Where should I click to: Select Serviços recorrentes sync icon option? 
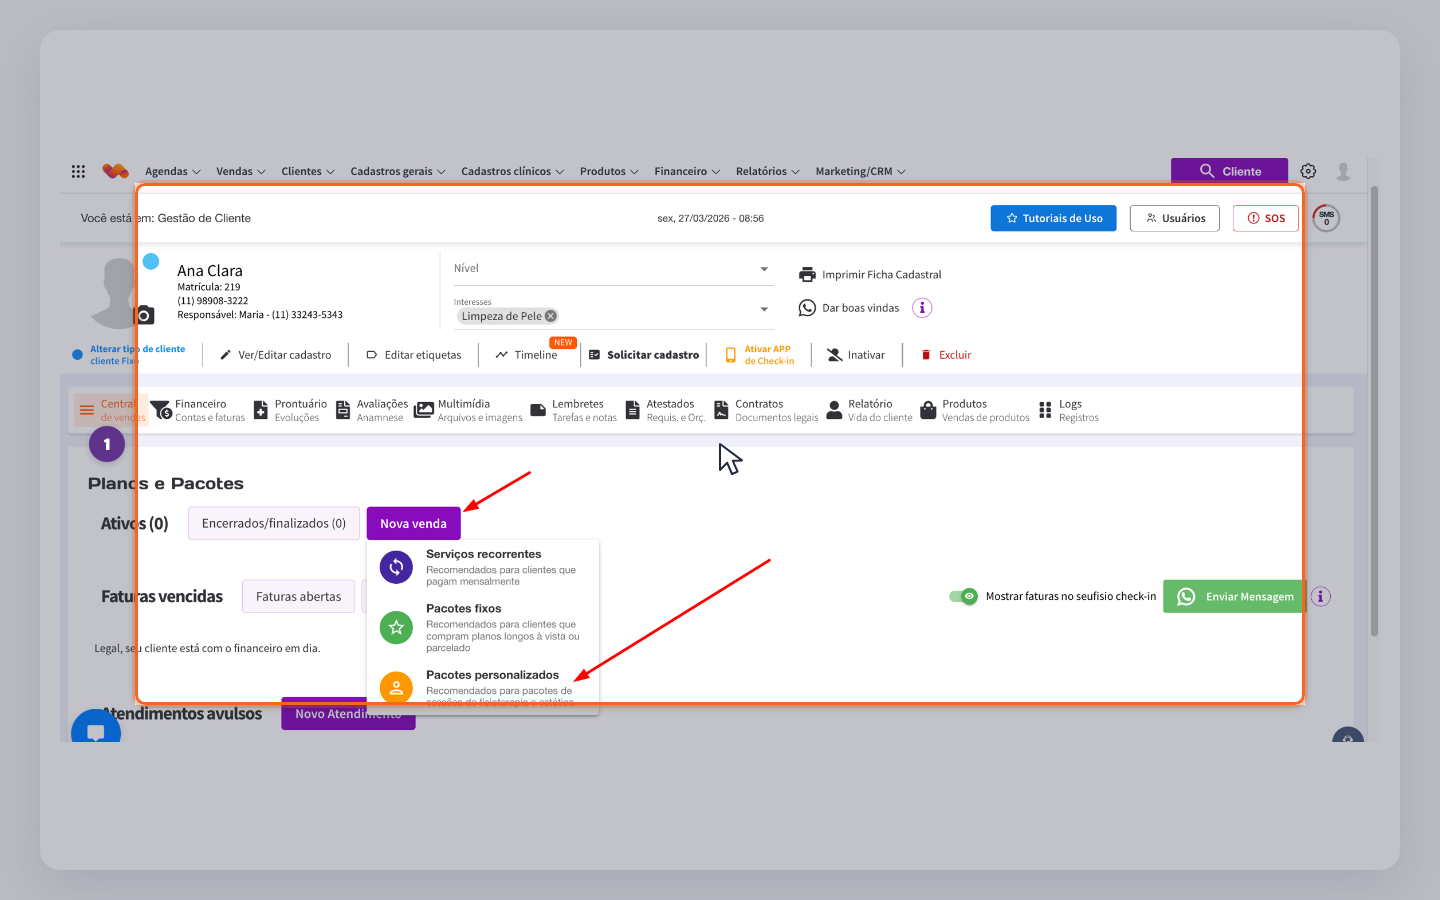(x=396, y=567)
